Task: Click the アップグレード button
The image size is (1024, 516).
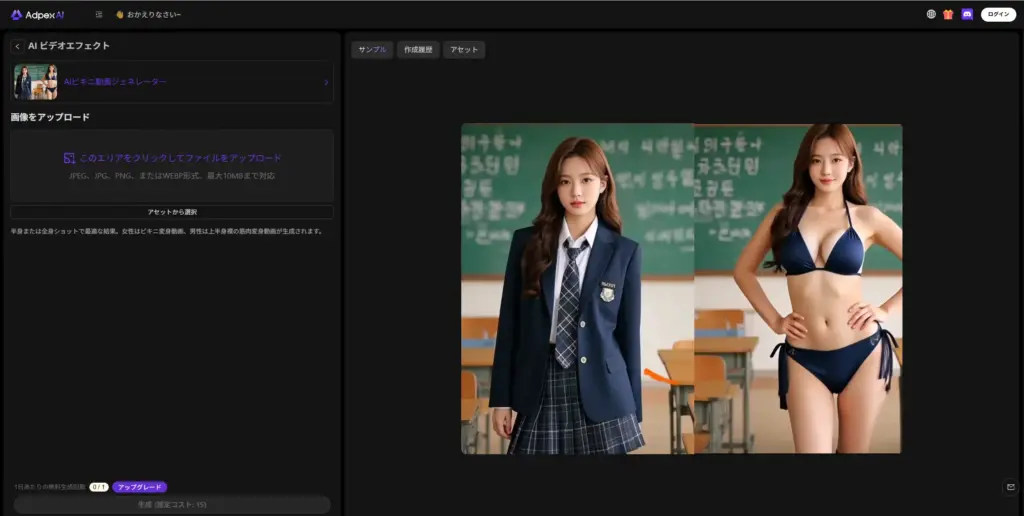Action: (x=140, y=487)
